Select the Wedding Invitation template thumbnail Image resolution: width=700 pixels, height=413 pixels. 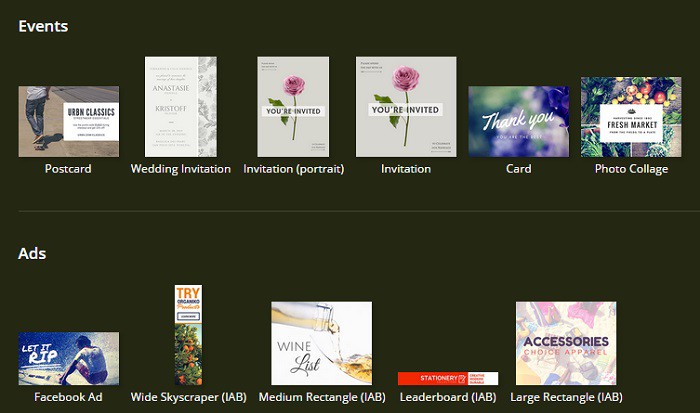[x=180, y=107]
